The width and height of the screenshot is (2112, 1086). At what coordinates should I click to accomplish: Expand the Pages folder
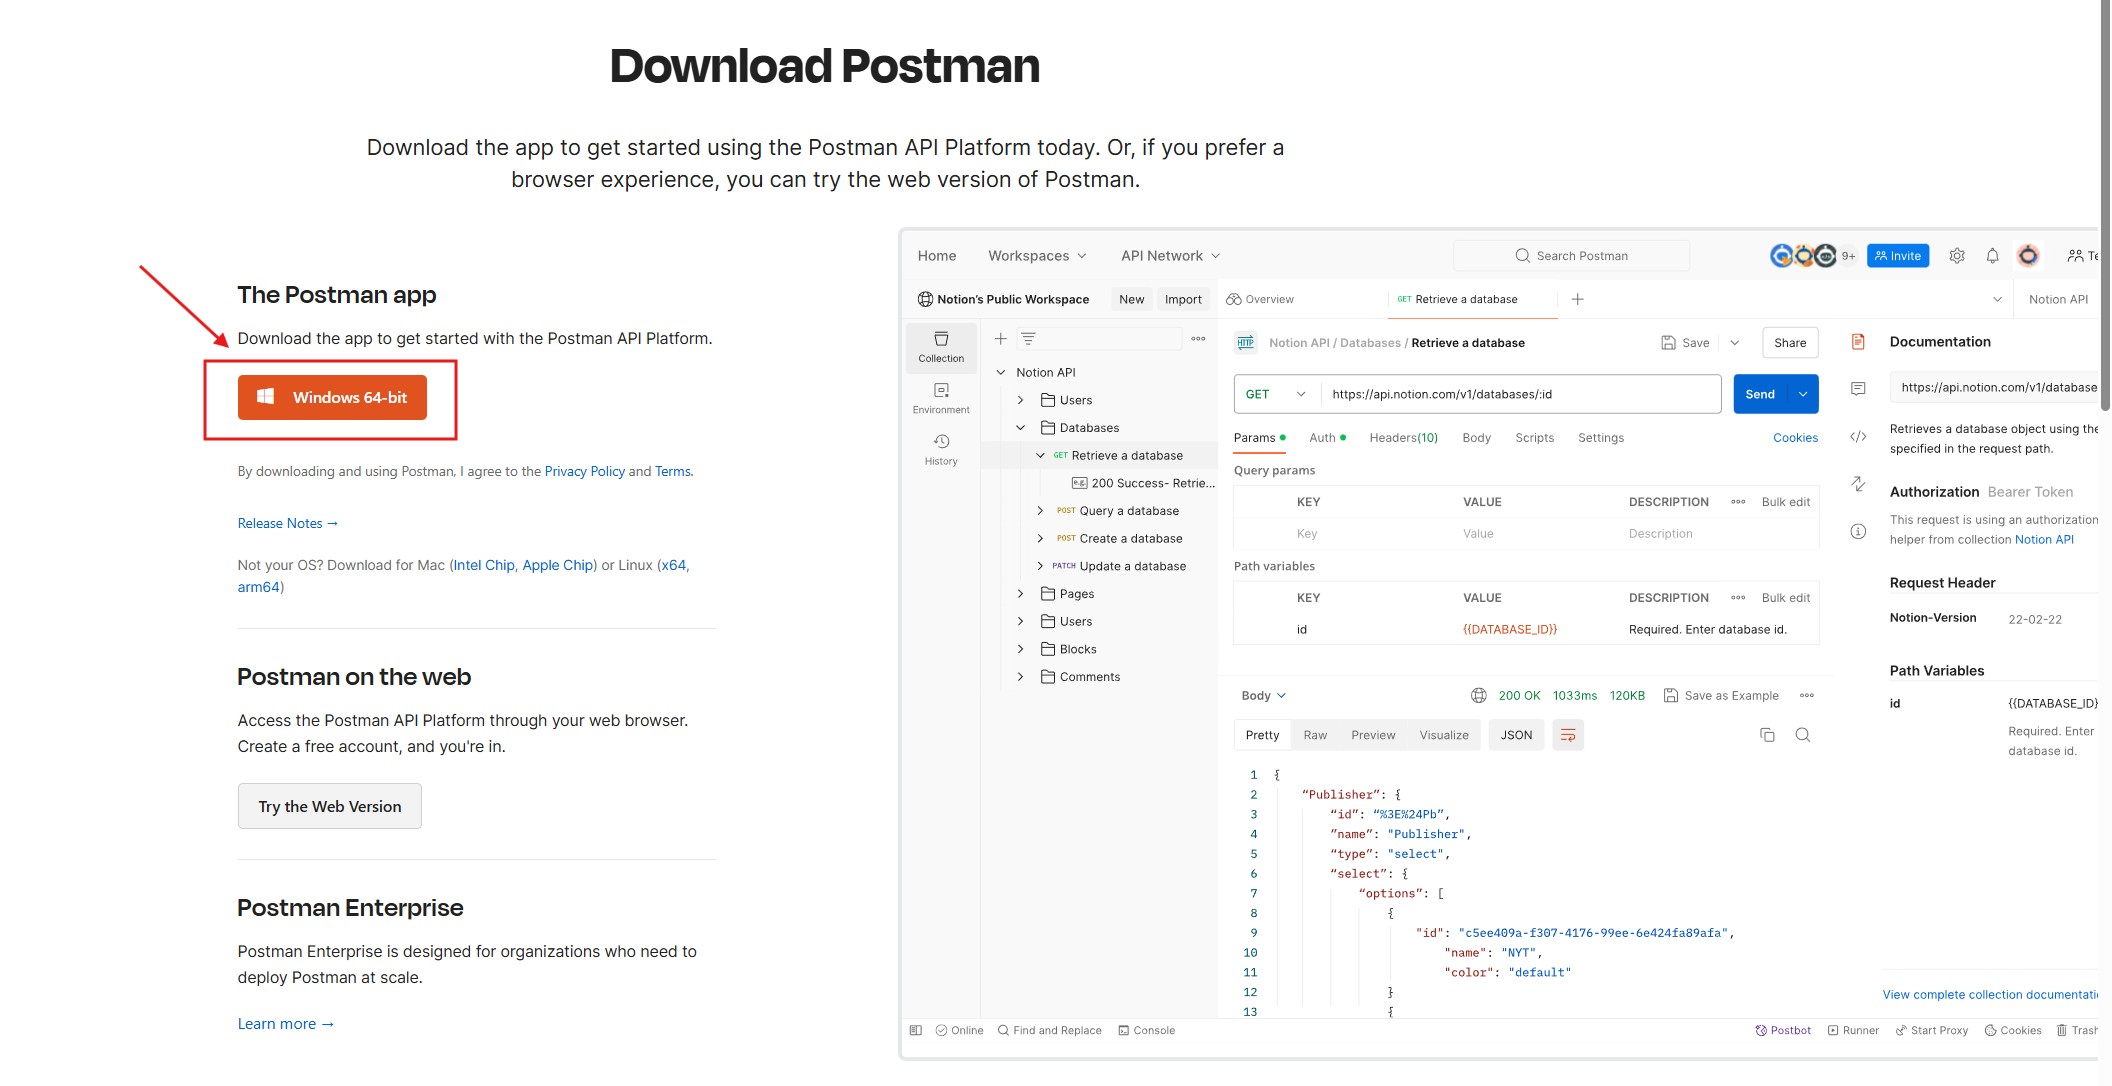pyautogui.click(x=1020, y=594)
